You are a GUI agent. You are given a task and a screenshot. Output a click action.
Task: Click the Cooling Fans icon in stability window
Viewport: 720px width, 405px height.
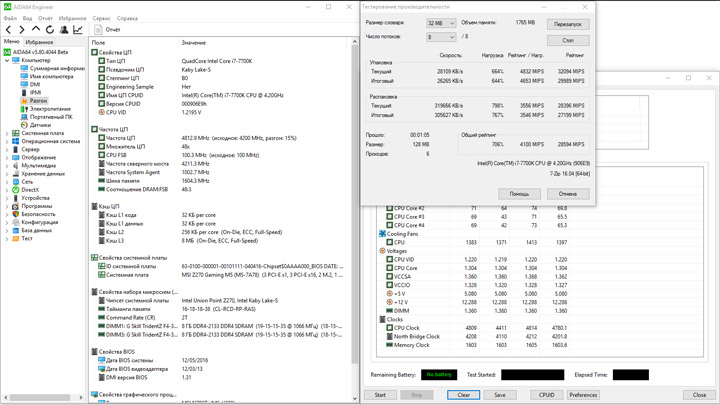[382, 234]
